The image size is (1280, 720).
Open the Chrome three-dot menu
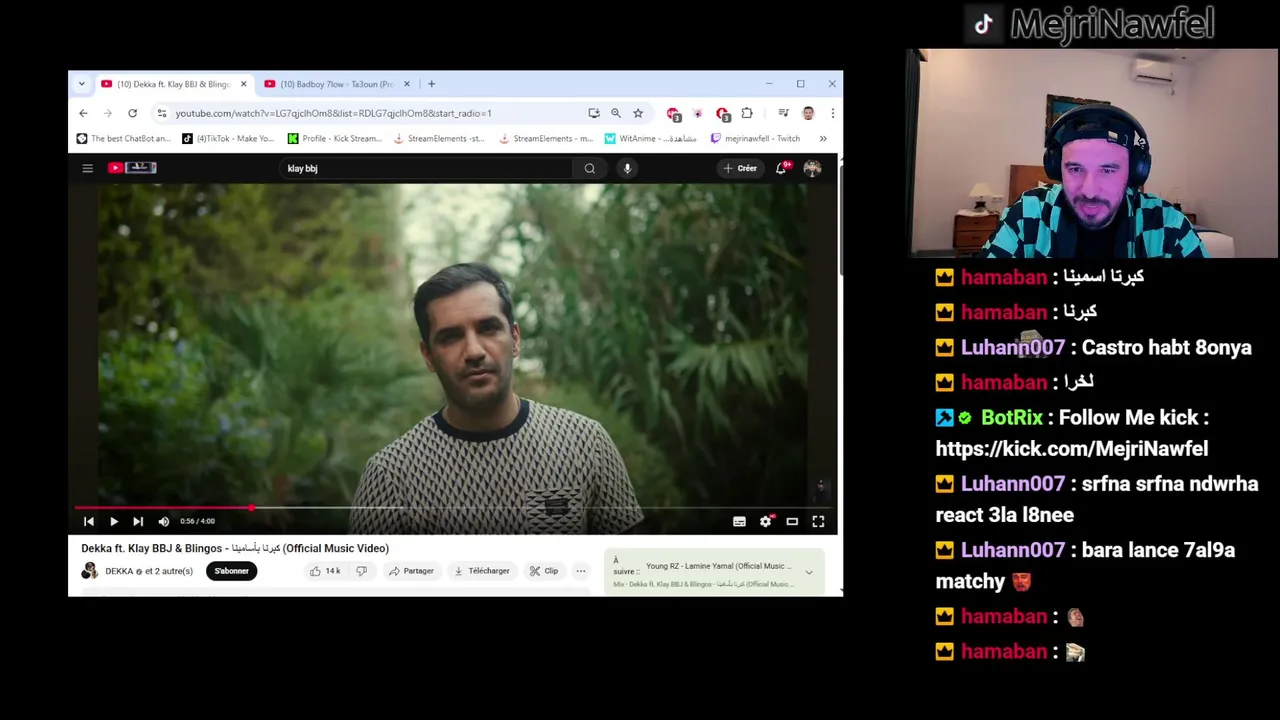pyautogui.click(x=832, y=113)
